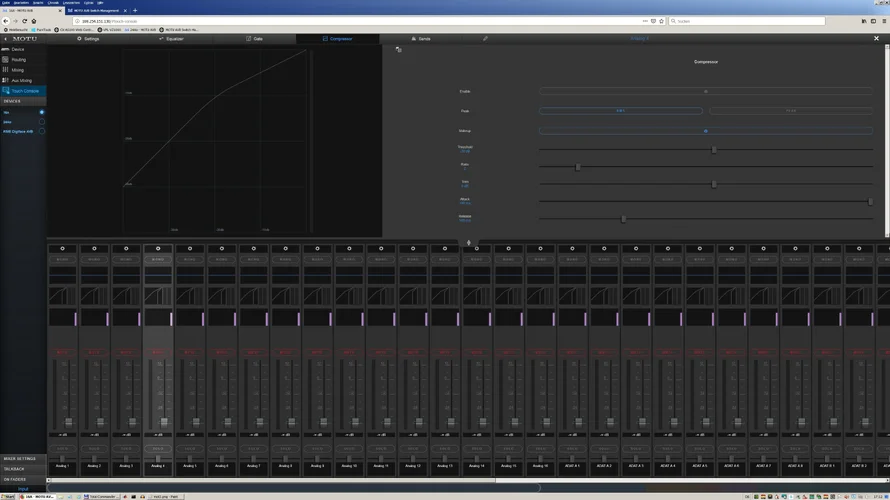Switch to the Gate tab
This screenshot has height=500, width=890.
pos(254,39)
